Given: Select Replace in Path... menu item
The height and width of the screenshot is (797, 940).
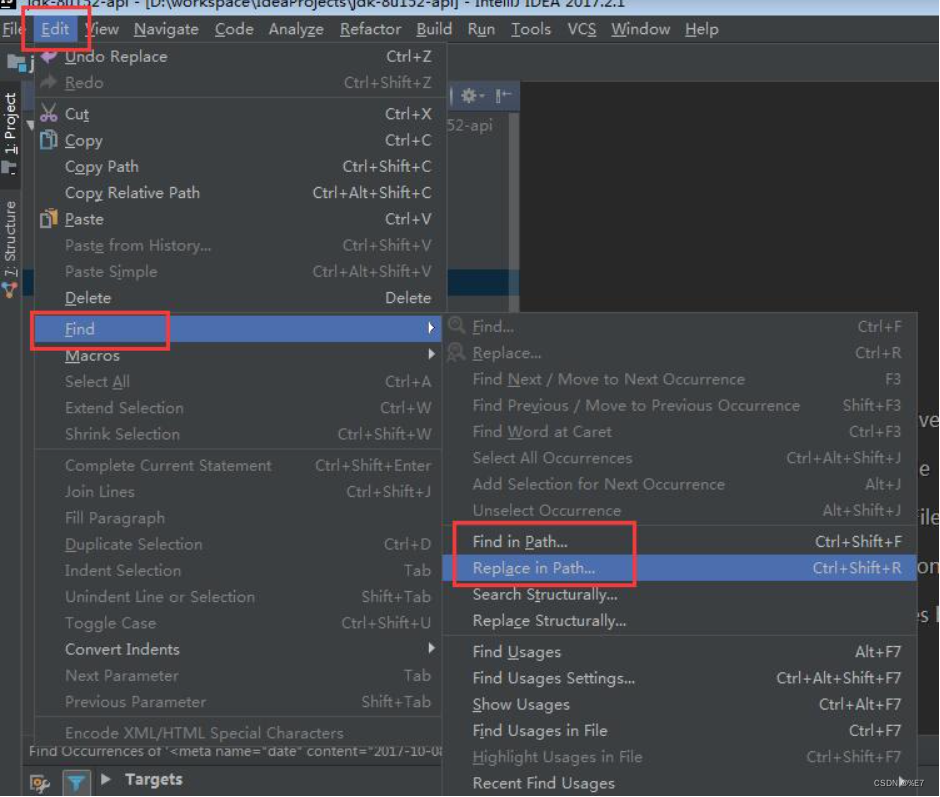Looking at the screenshot, I should tap(534, 568).
